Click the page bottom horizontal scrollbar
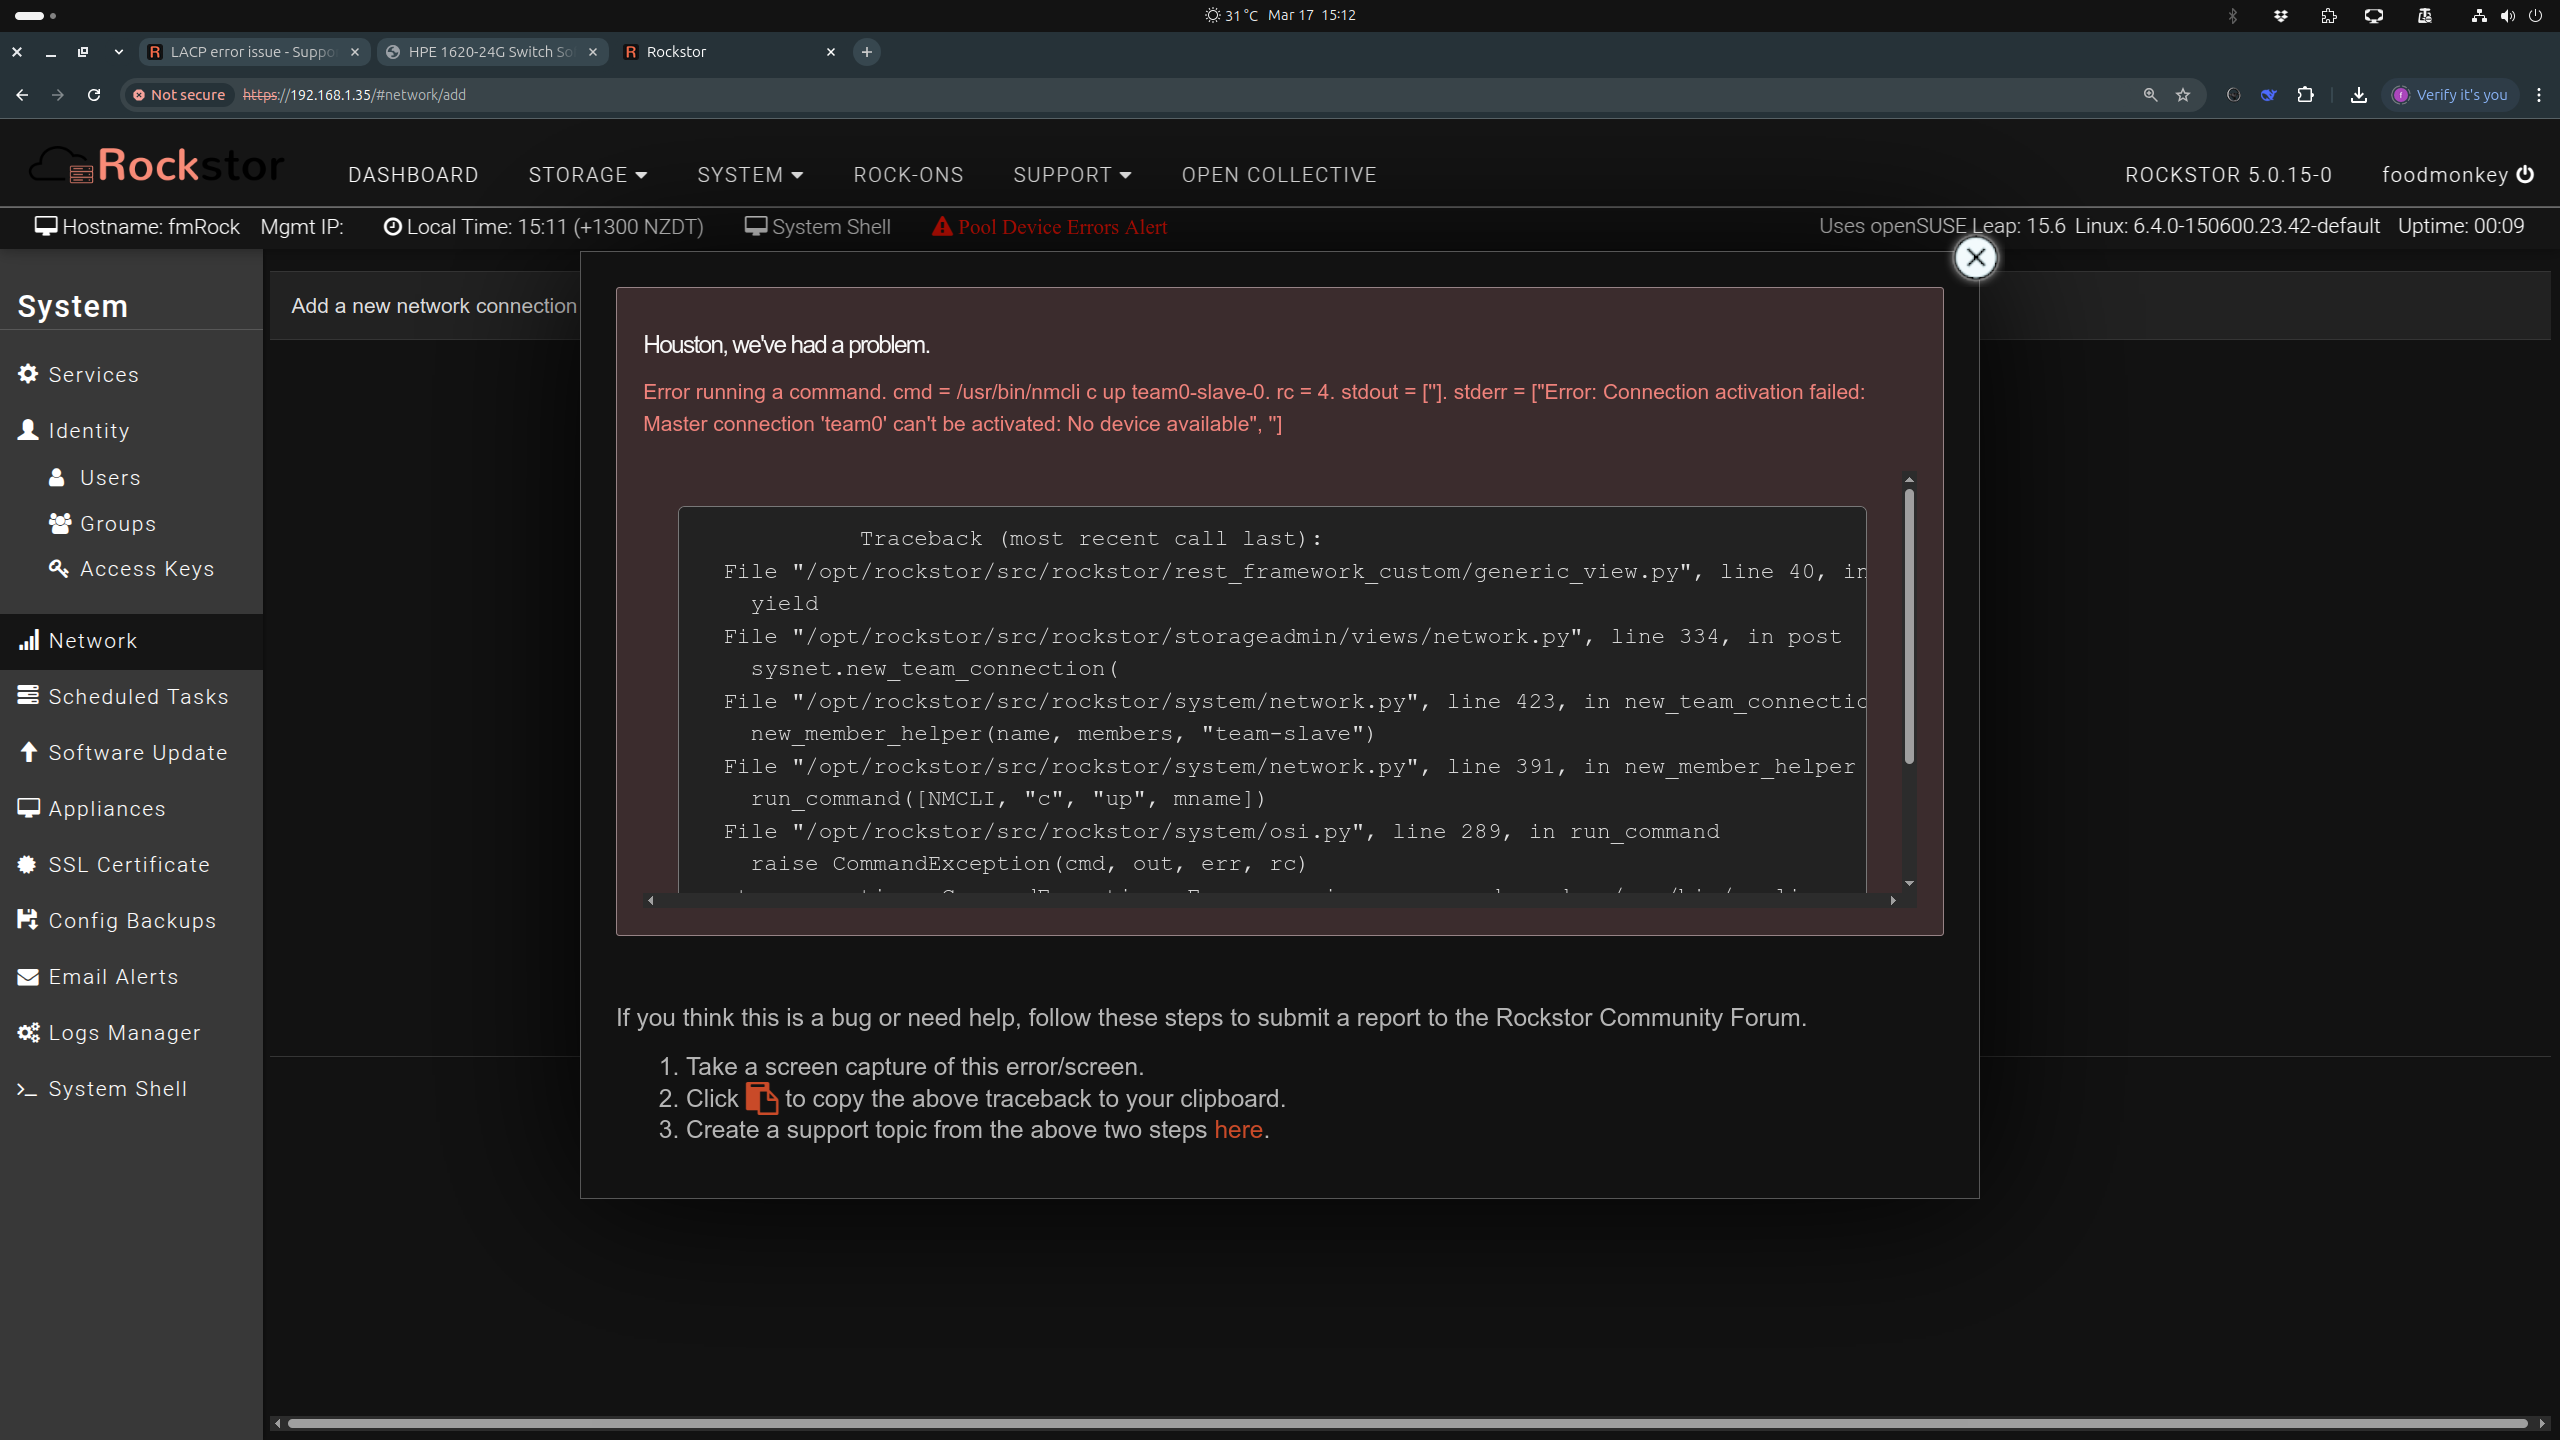The height and width of the screenshot is (1440, 2560). [x=1407, y=1423]
